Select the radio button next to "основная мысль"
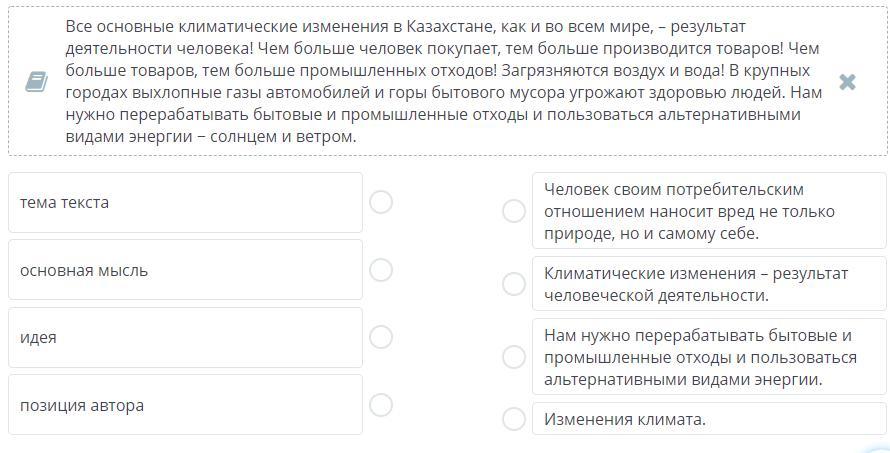Viewport: 890px width, 453px height. [381, 270]
